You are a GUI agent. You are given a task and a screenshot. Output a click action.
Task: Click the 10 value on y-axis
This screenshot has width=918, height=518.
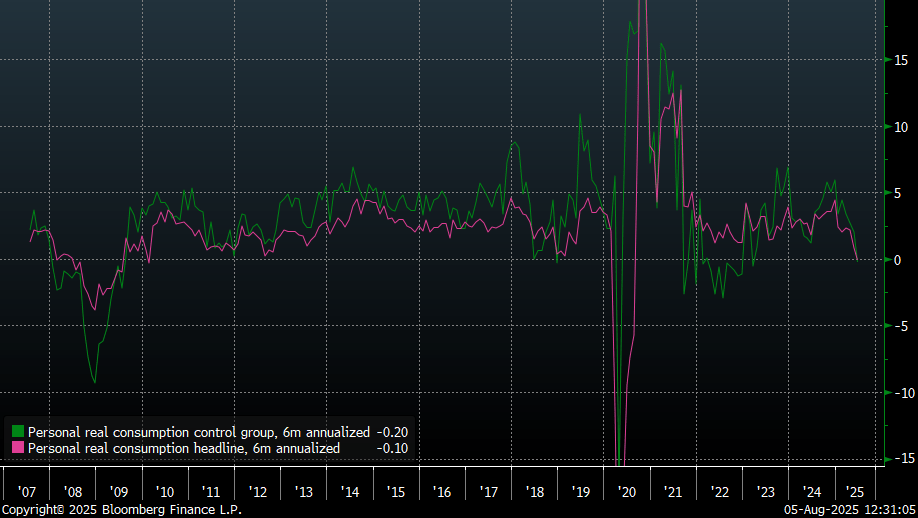click(x=901, y=126)
